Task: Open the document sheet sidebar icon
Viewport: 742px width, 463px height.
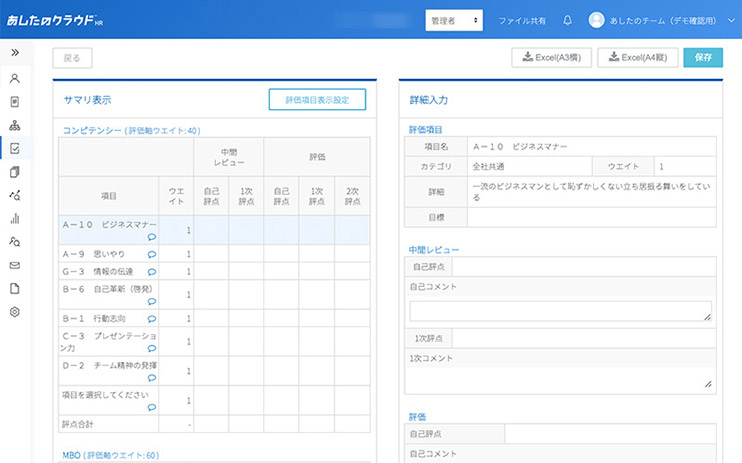Action: 15,102
